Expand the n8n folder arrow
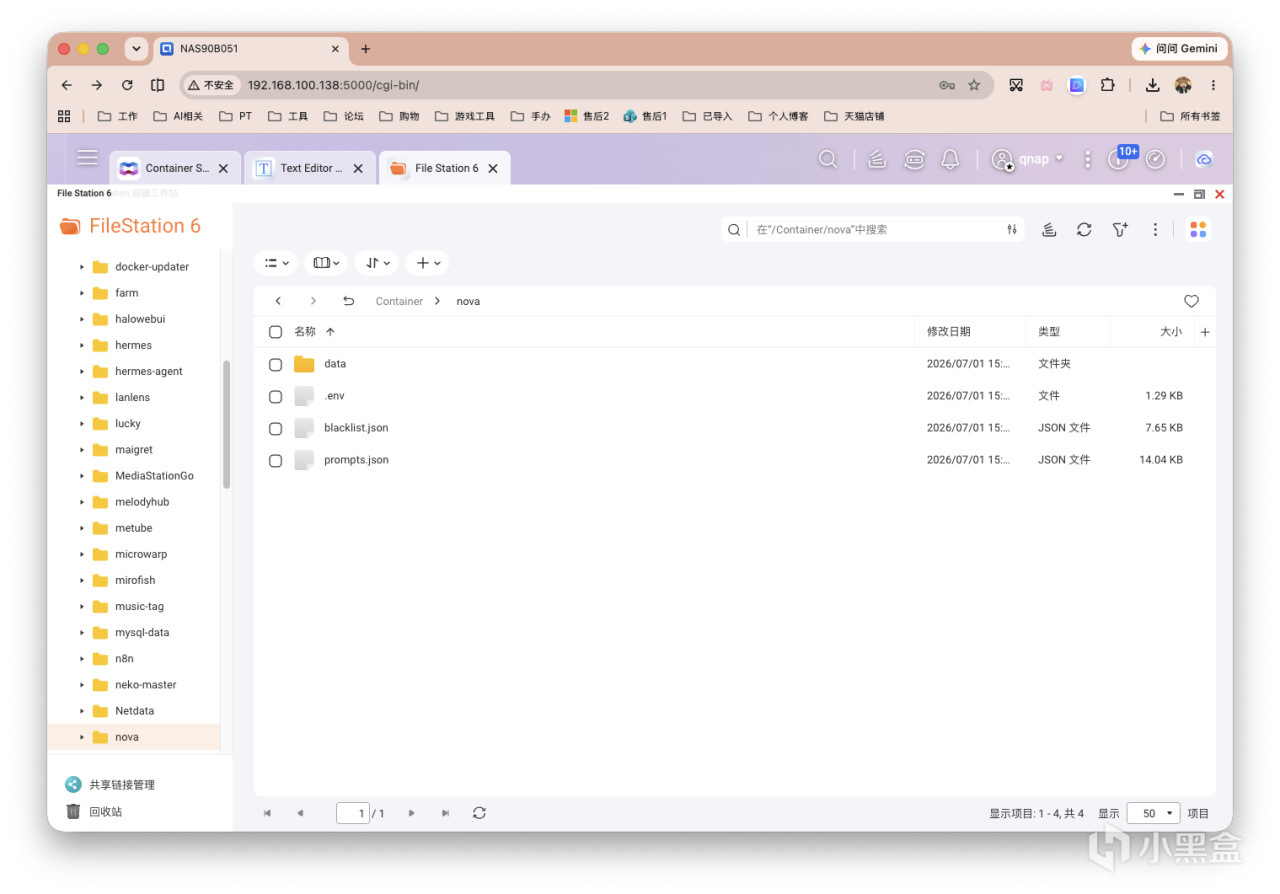 coord(82,659)
